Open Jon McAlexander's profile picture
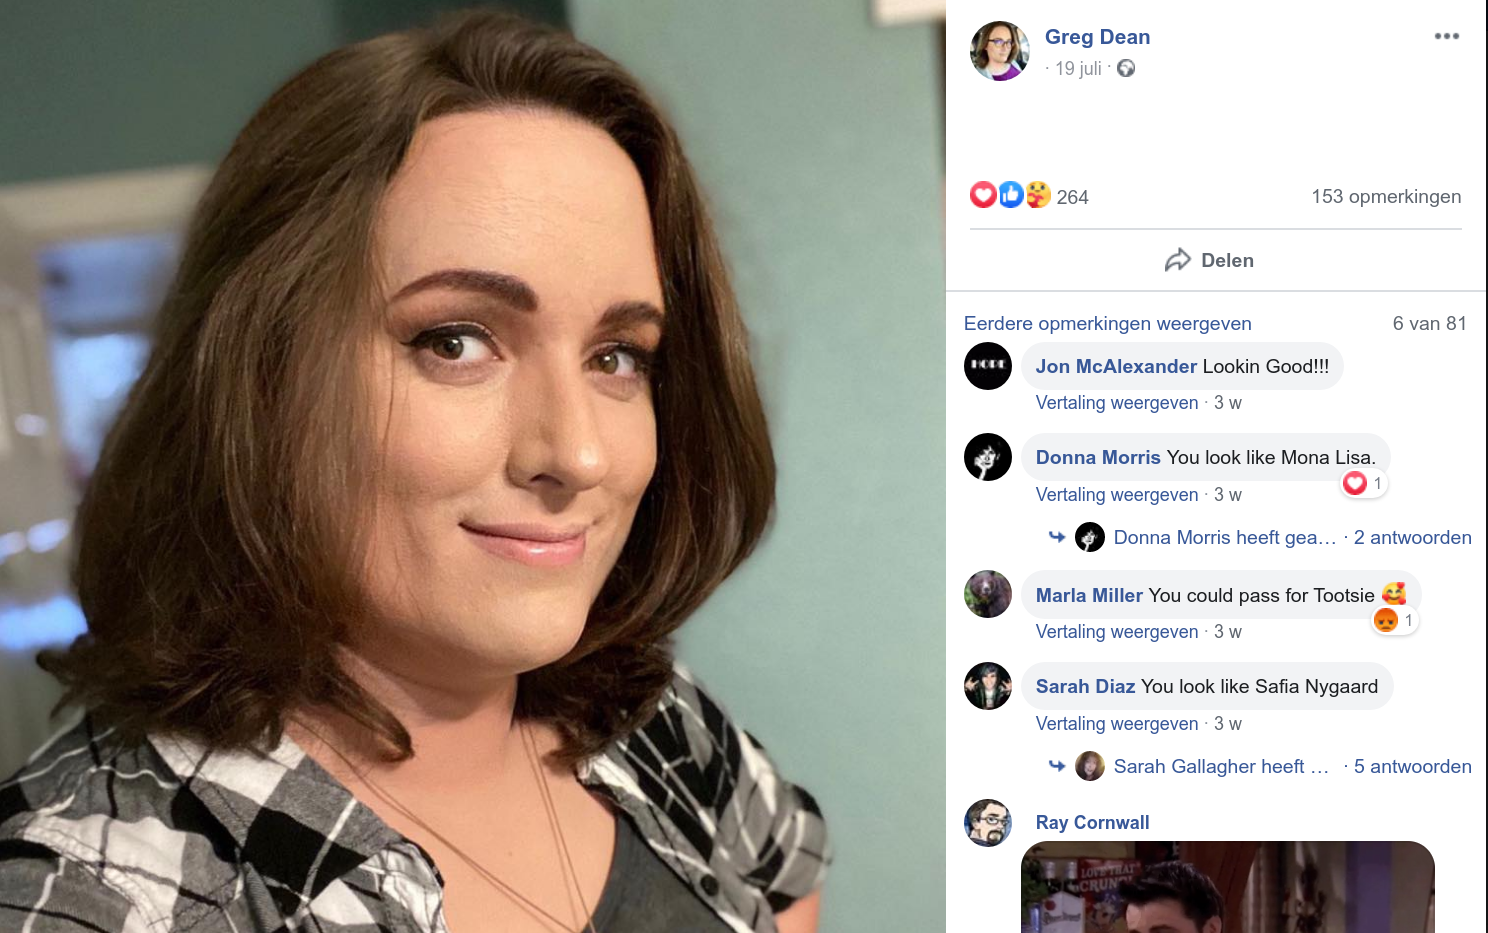Image resolution: width=1488 pixels, height=933 pixels. coord(988,365)
